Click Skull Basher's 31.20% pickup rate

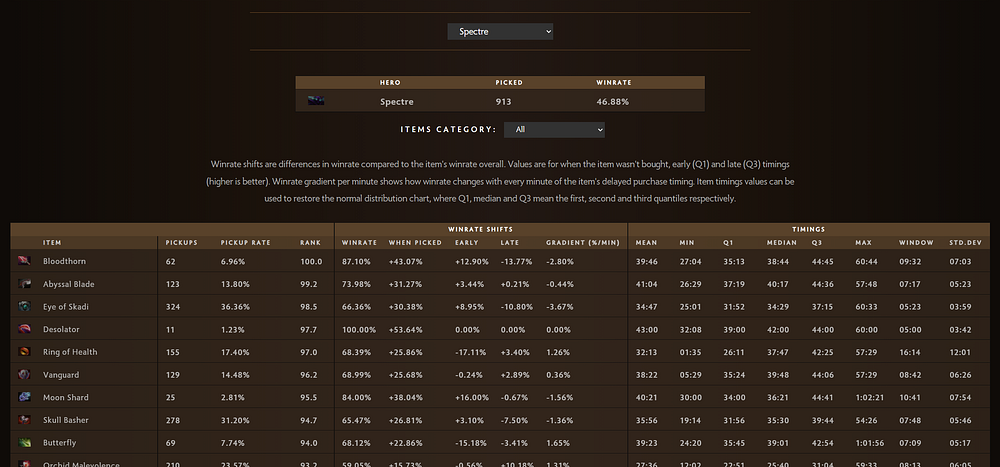click(235, 420)
